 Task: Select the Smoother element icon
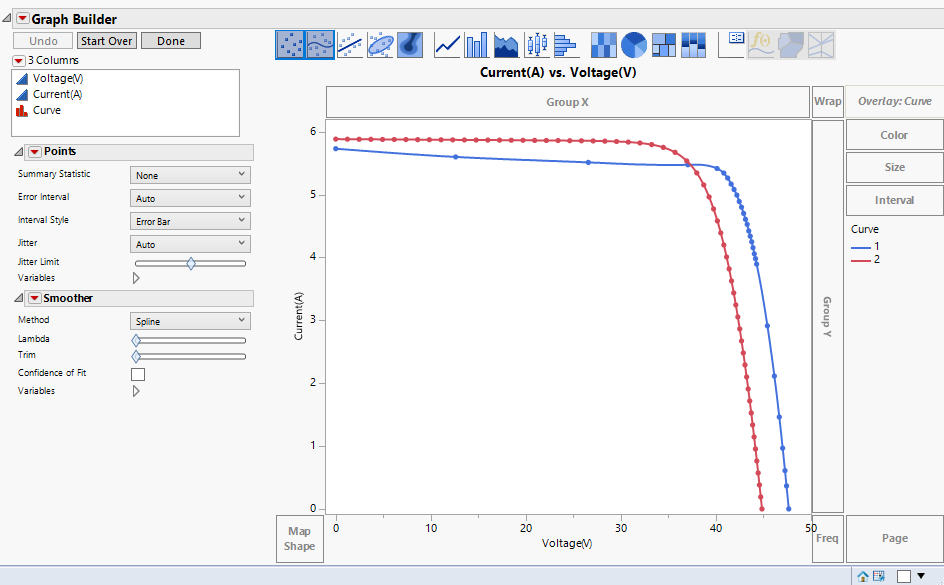[x=319, y=45]
